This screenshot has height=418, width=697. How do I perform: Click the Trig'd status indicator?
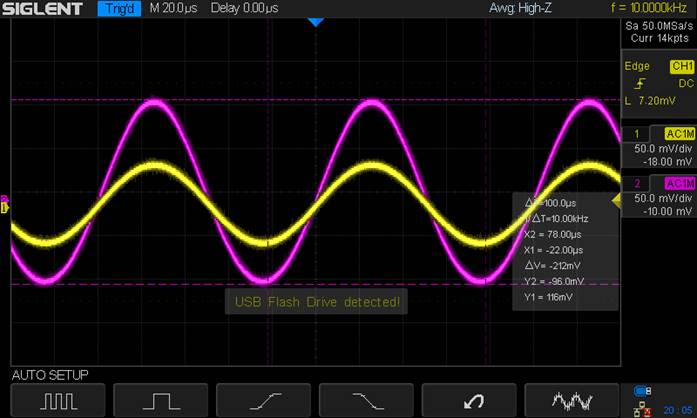[119, 8]
